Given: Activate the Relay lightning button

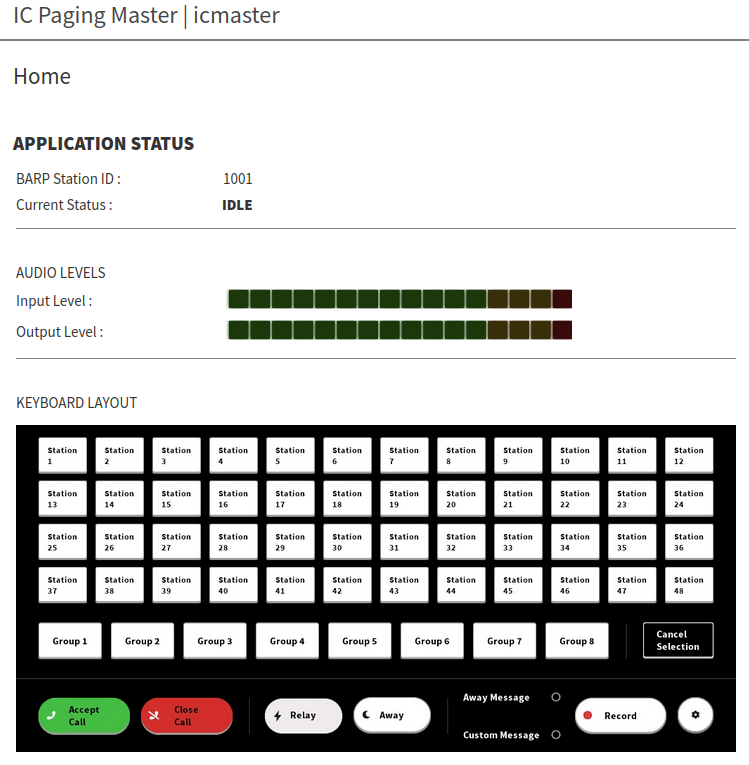Looking at the screenshot, I should [x=303, y=715].
